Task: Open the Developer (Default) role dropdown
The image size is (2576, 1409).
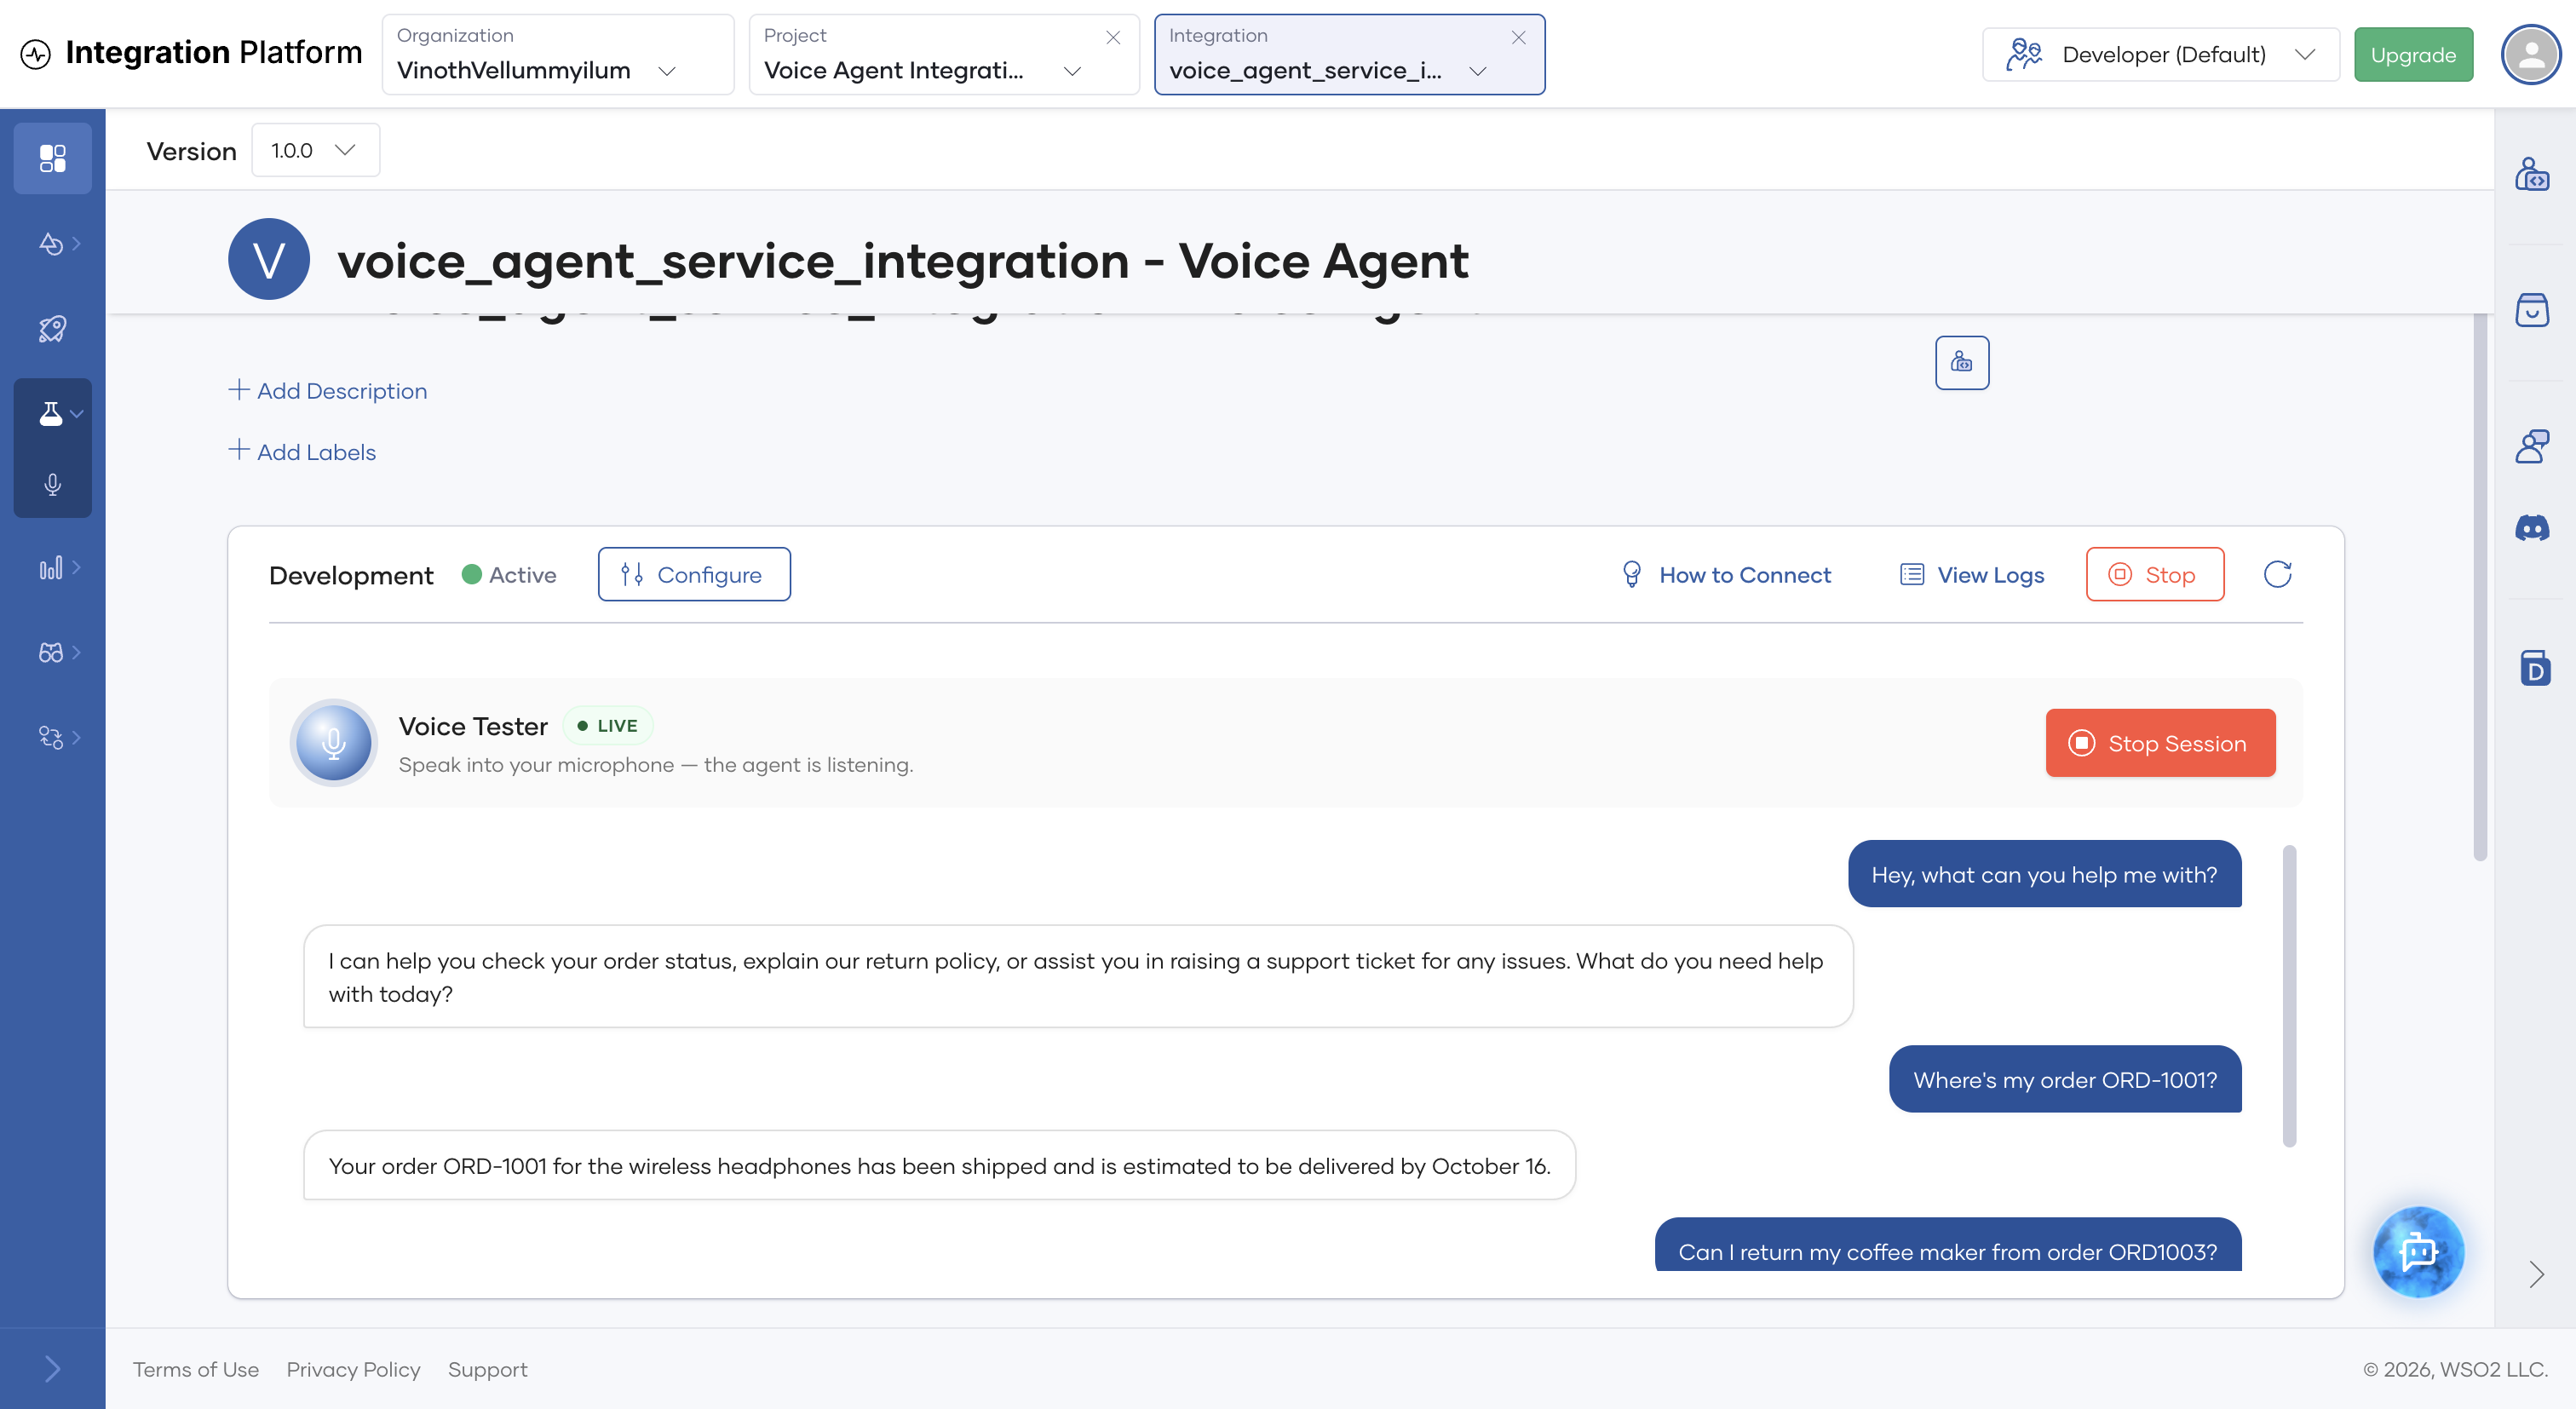Action: point(2160,54)
